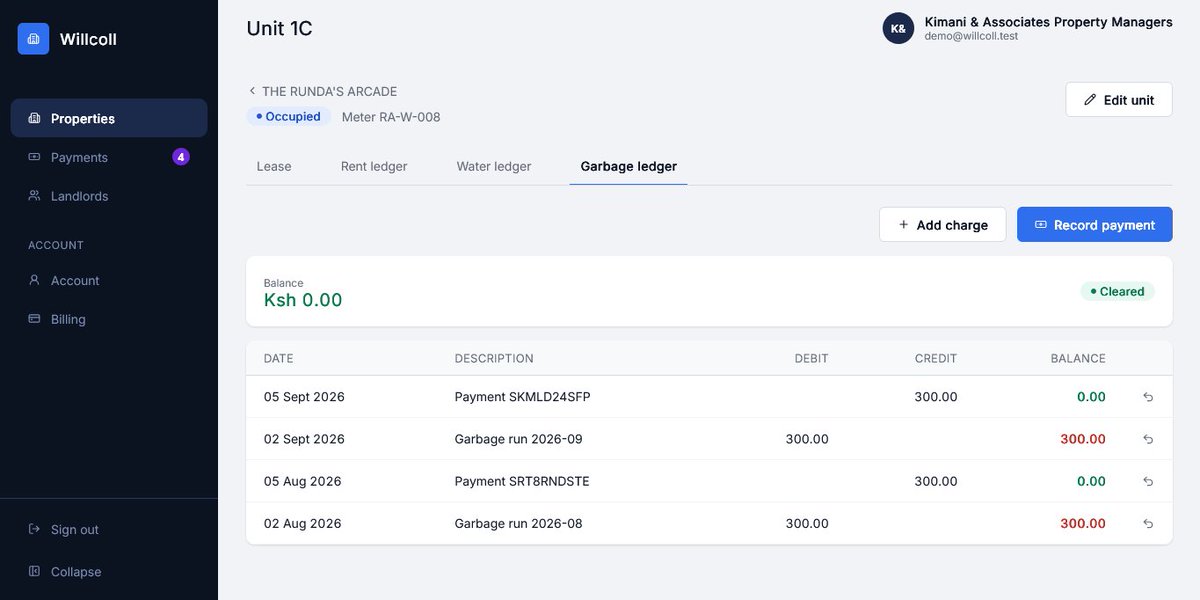Click the Edit unit button
Screen dimensions: 1200x600
coord(1119,100)
